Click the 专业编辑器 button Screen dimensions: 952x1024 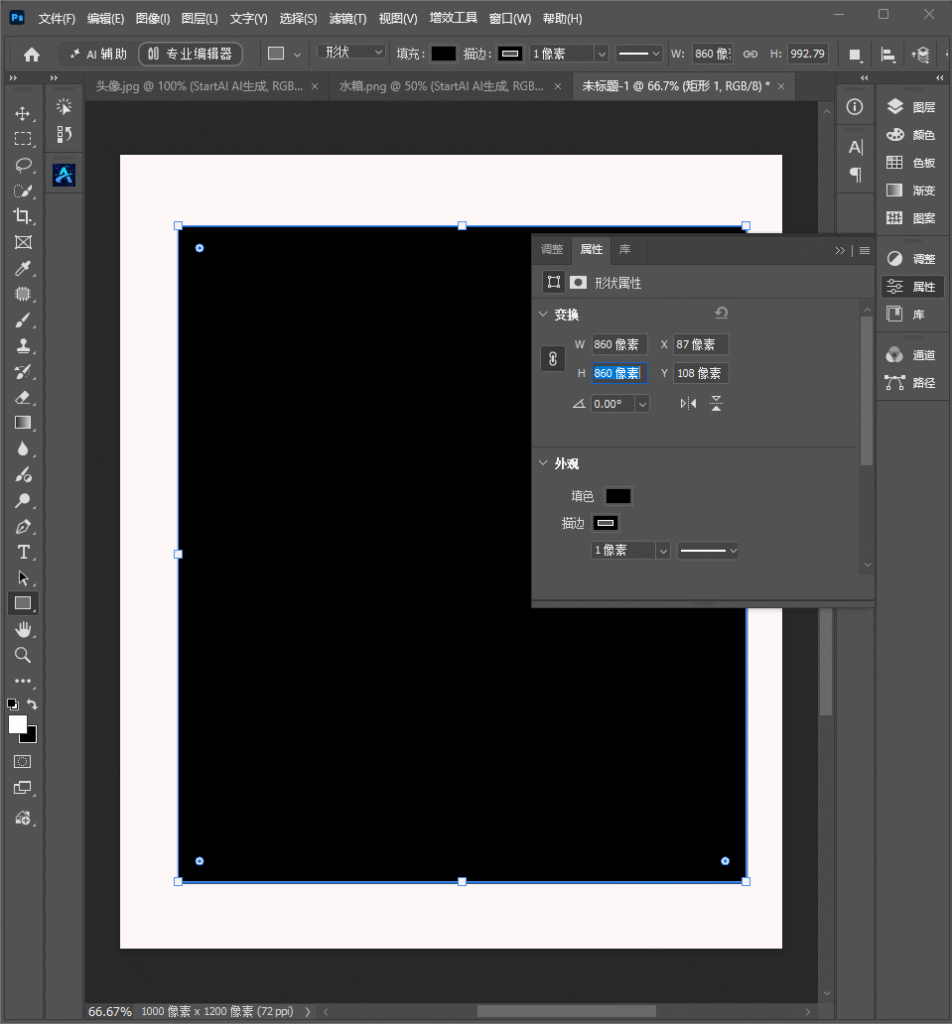point(191,54)
